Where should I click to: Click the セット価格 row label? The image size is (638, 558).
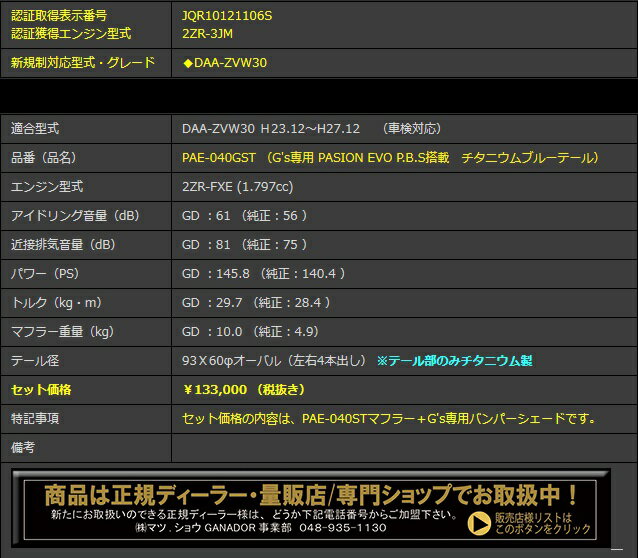(41, 389)
